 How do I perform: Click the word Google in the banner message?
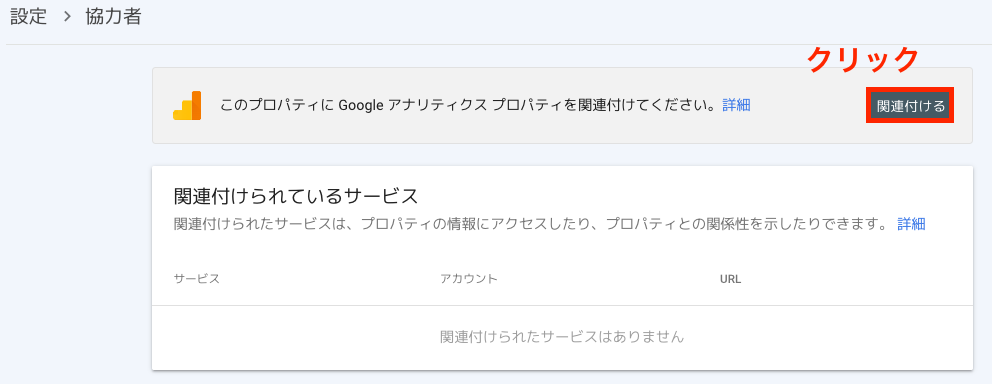(361, 106)
